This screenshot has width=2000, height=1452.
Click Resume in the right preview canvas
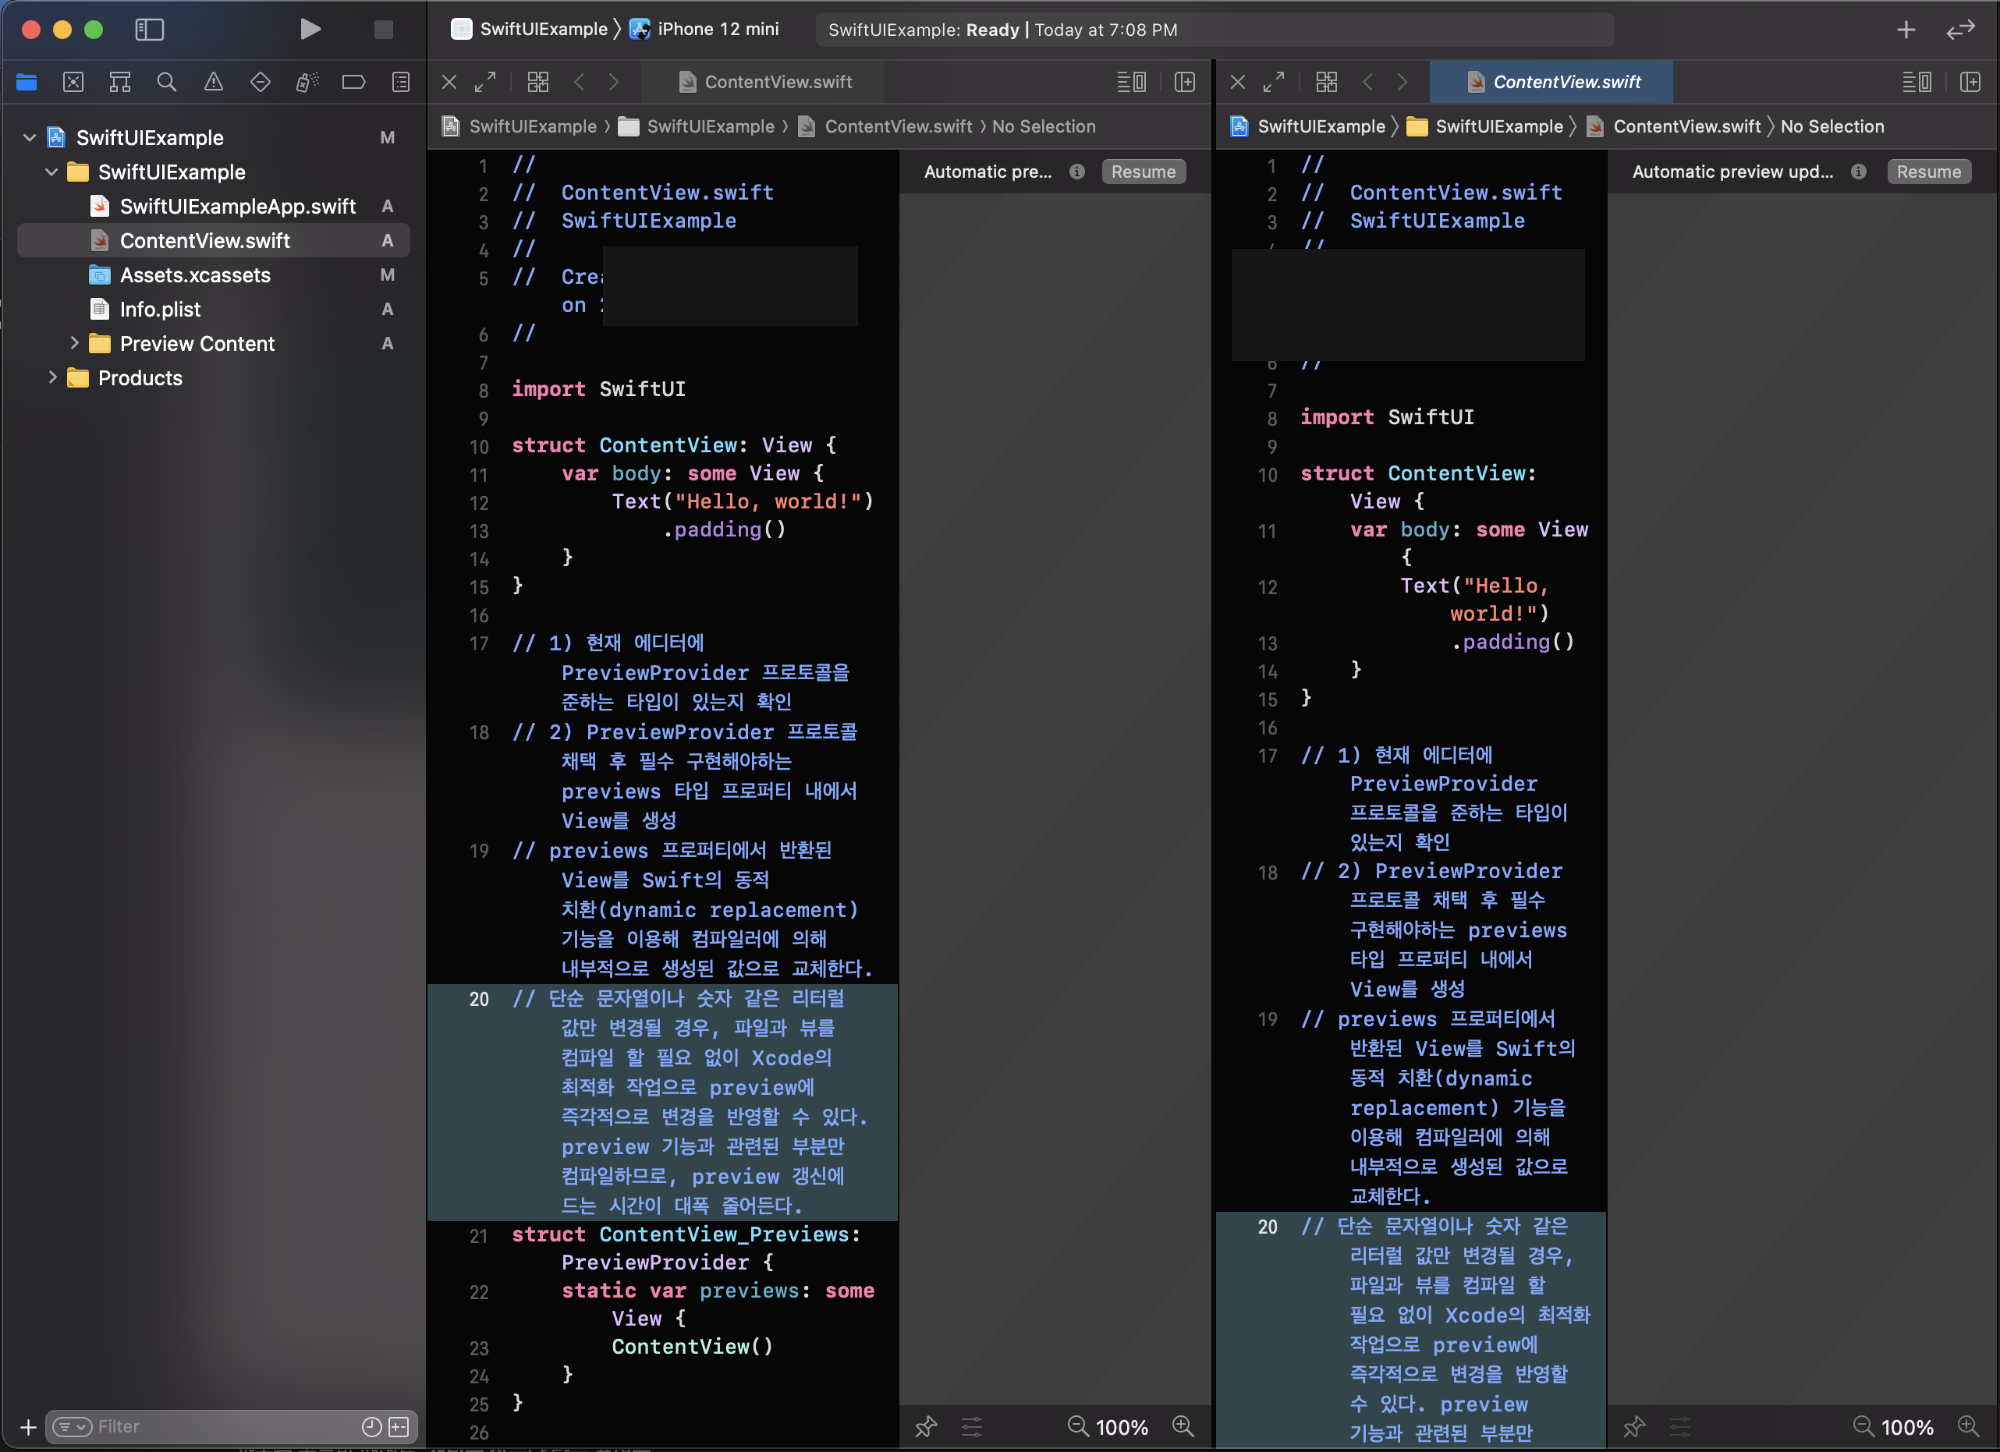click(1928, 172)
